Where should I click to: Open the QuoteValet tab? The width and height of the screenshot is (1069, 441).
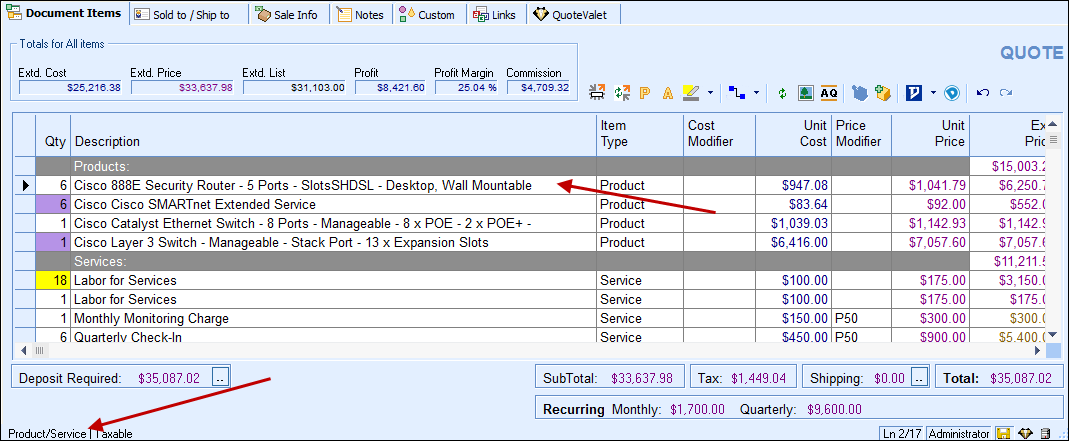[x=571, y=15]
